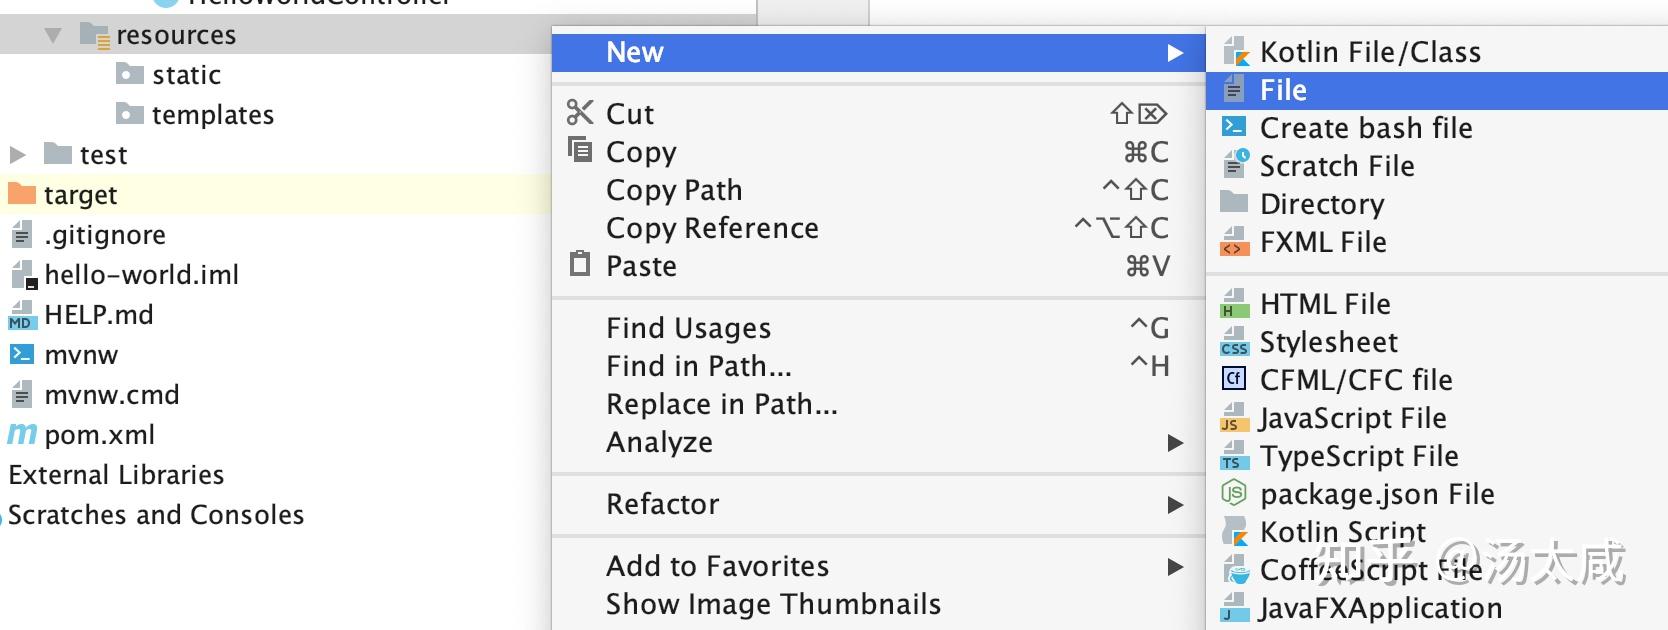The width and height of the screenshot is (1668, 630).
Task: Click the scissors Cut icon
Action: [x=580, y=112]
